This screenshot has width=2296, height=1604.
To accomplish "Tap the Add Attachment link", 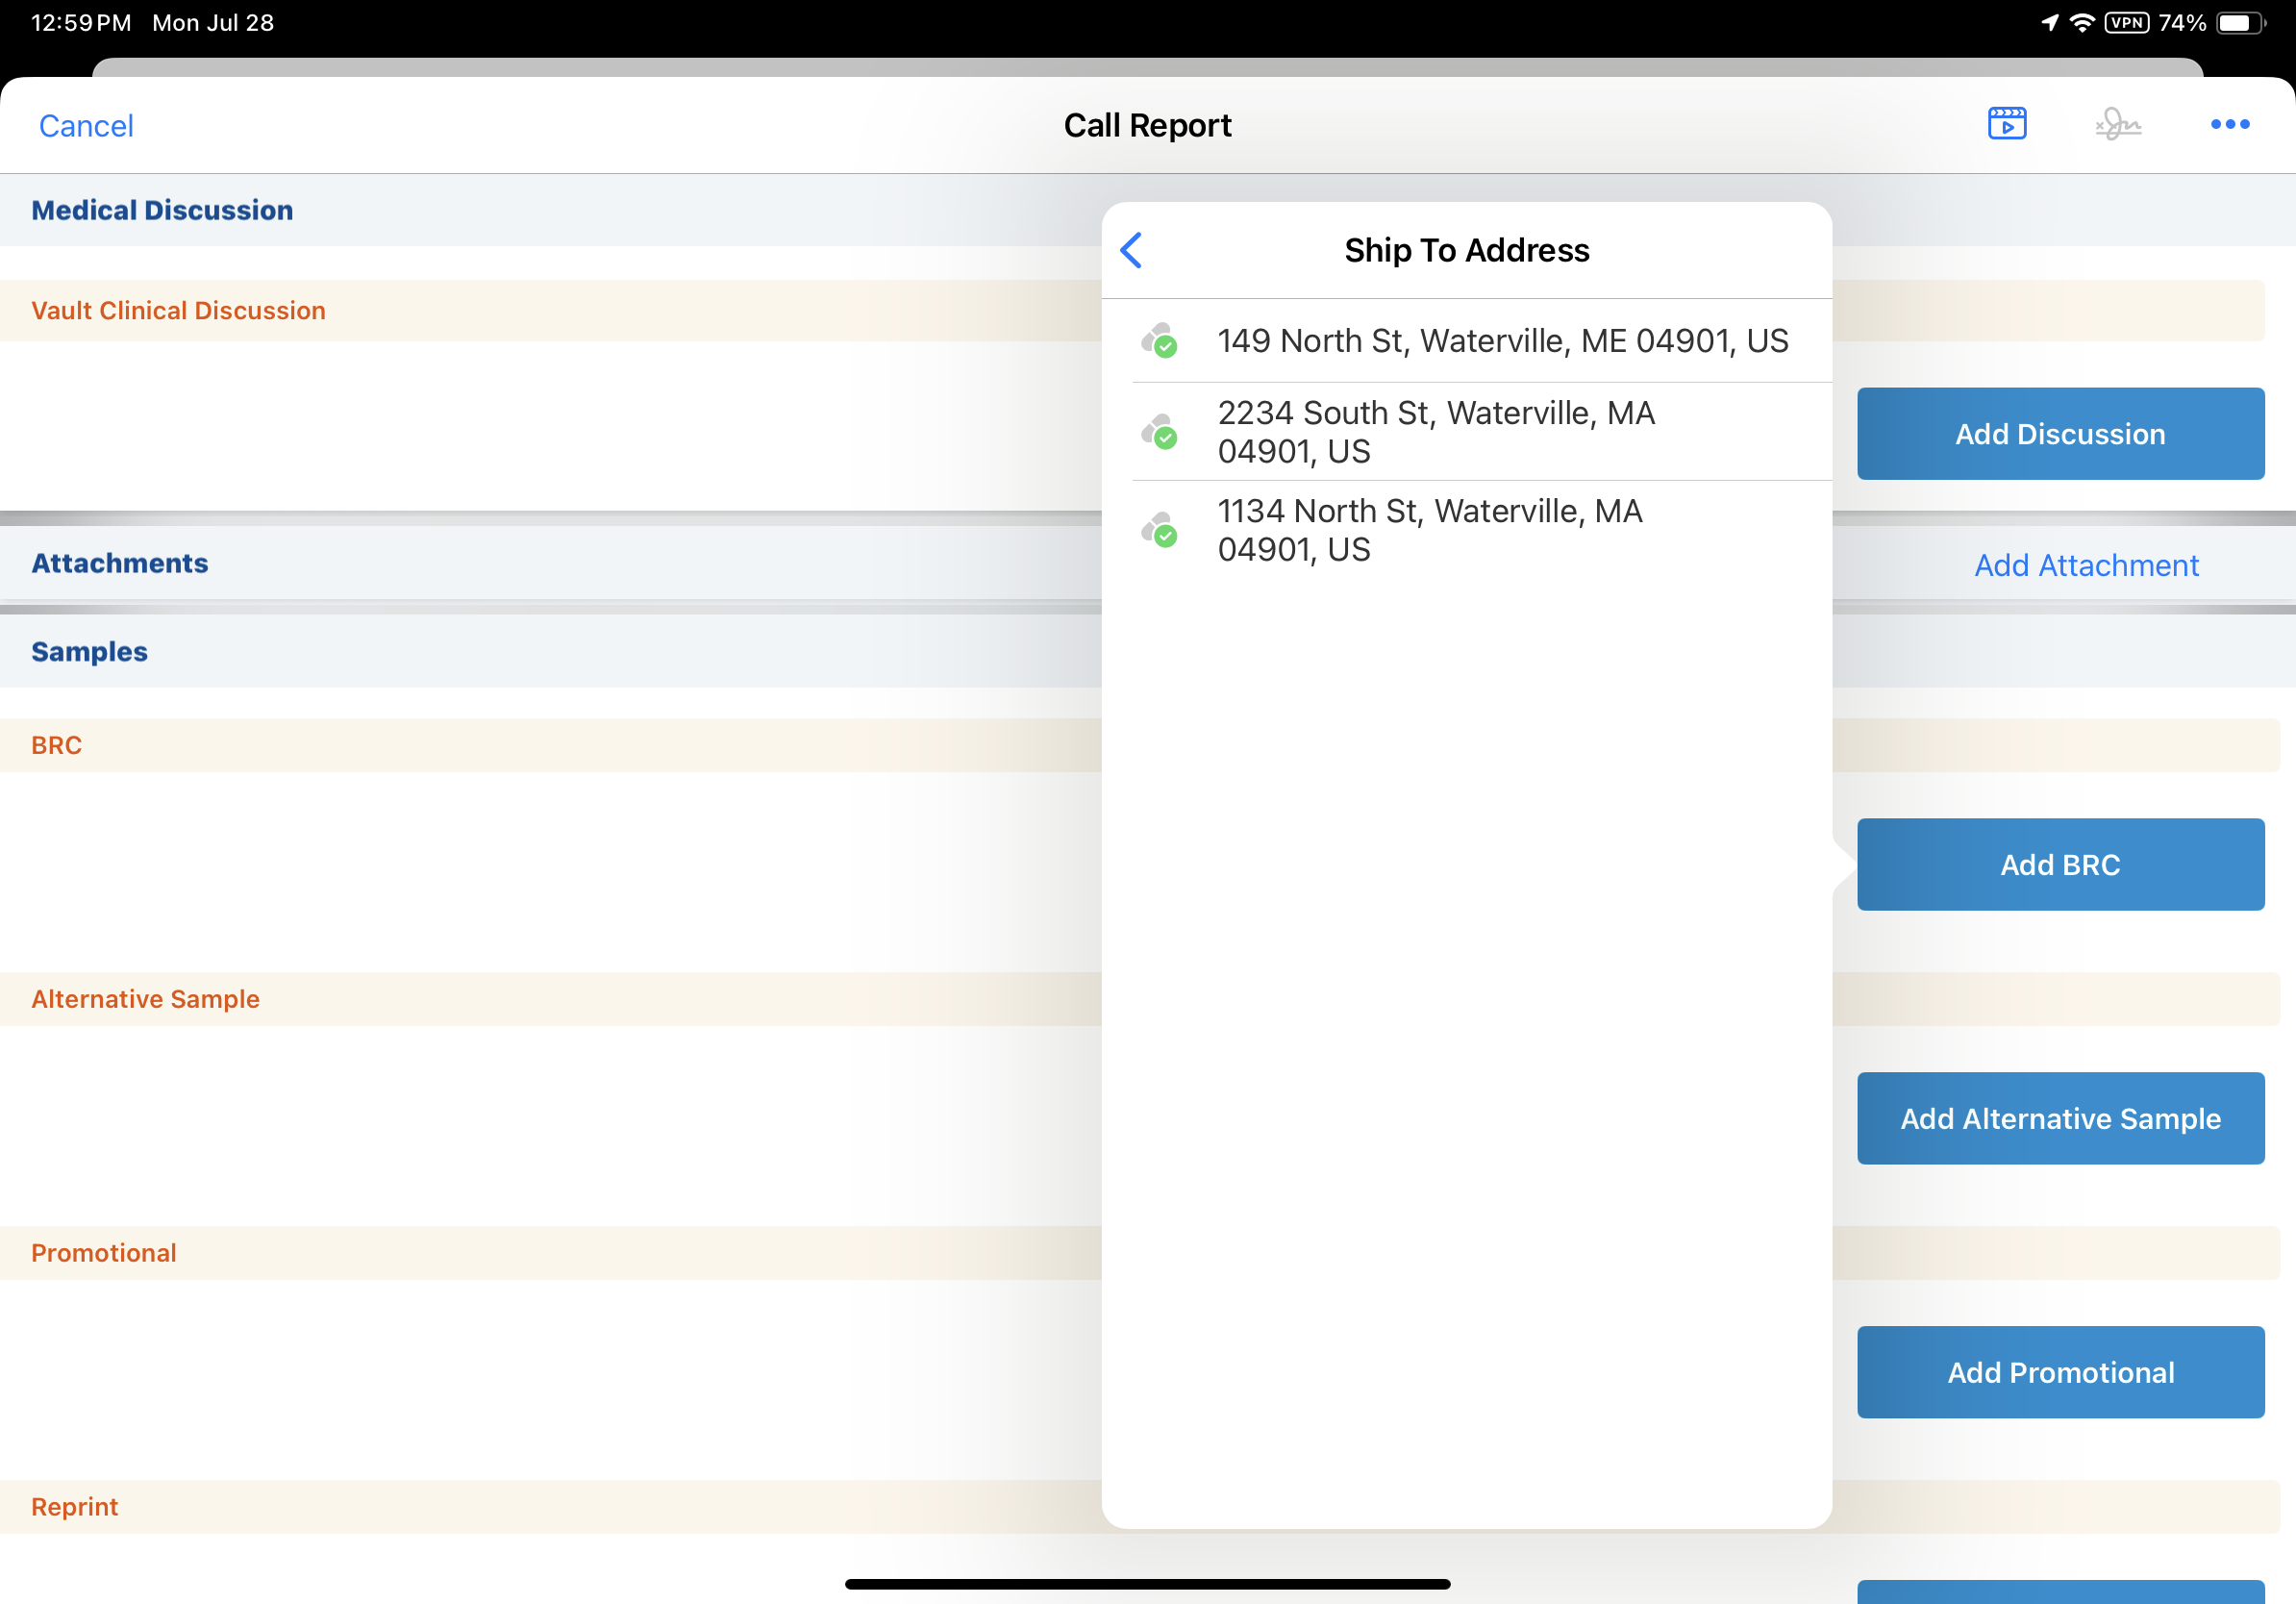I will (x=2085, y=565).
